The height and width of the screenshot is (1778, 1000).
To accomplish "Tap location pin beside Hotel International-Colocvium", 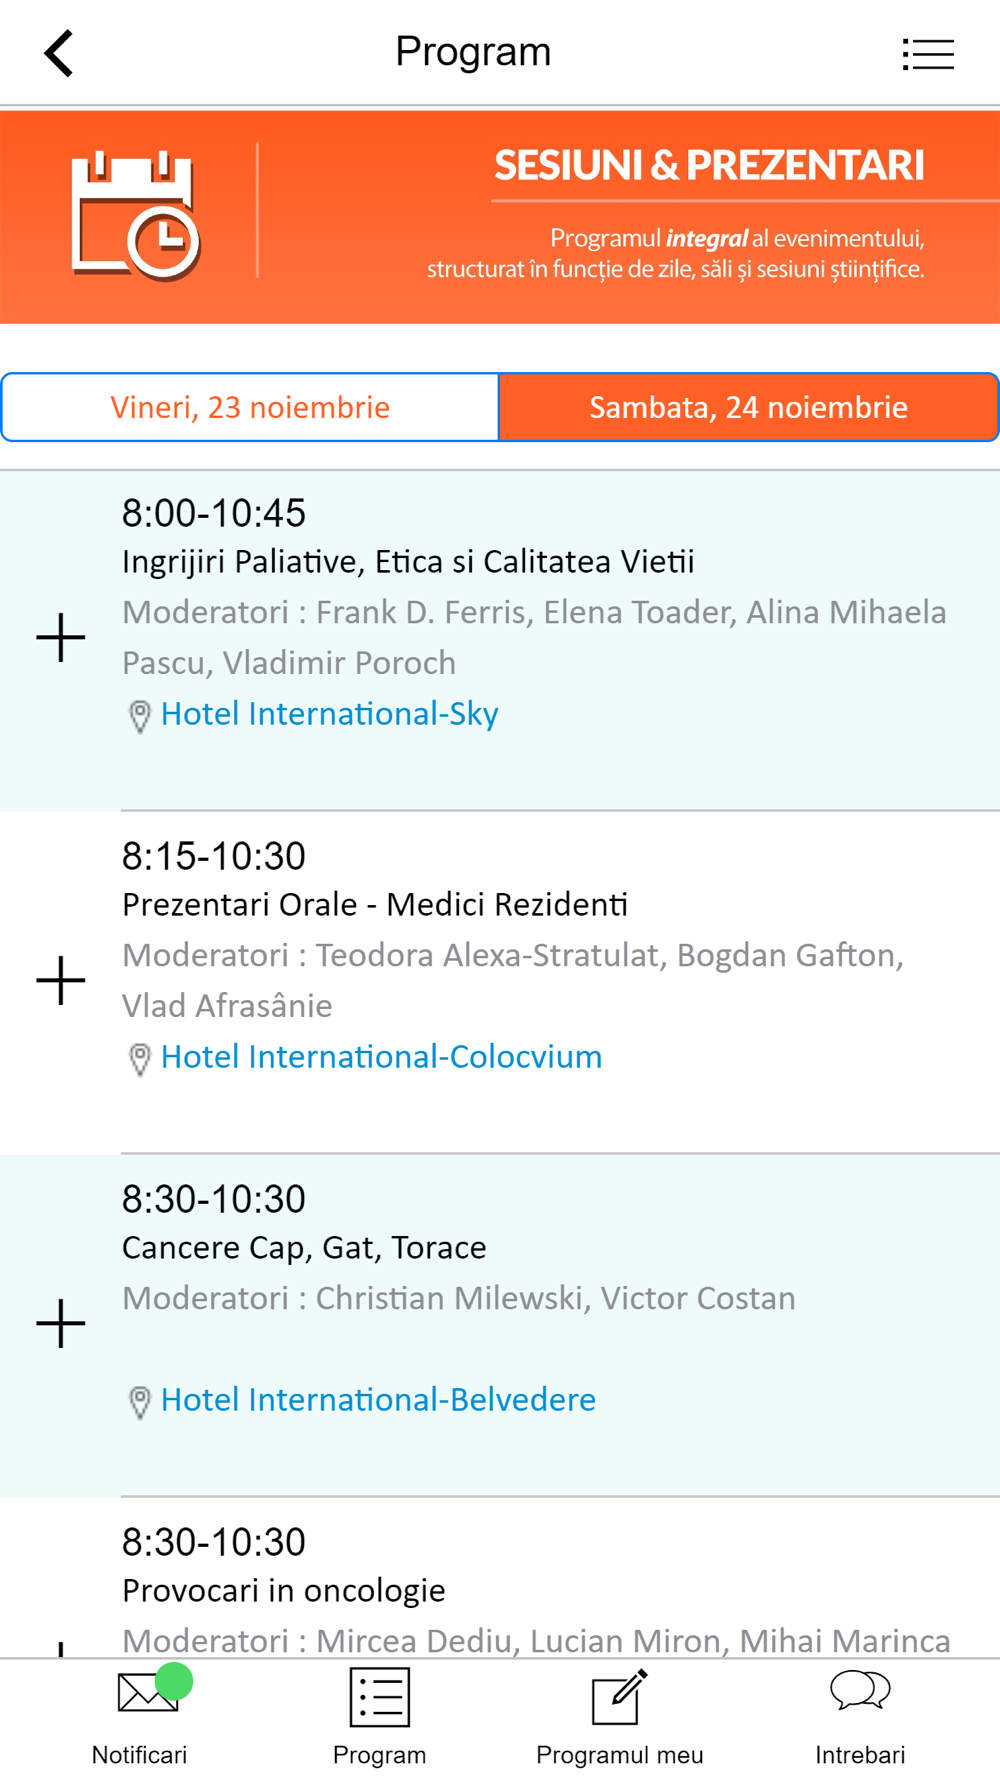I will tap(140, 1059).
